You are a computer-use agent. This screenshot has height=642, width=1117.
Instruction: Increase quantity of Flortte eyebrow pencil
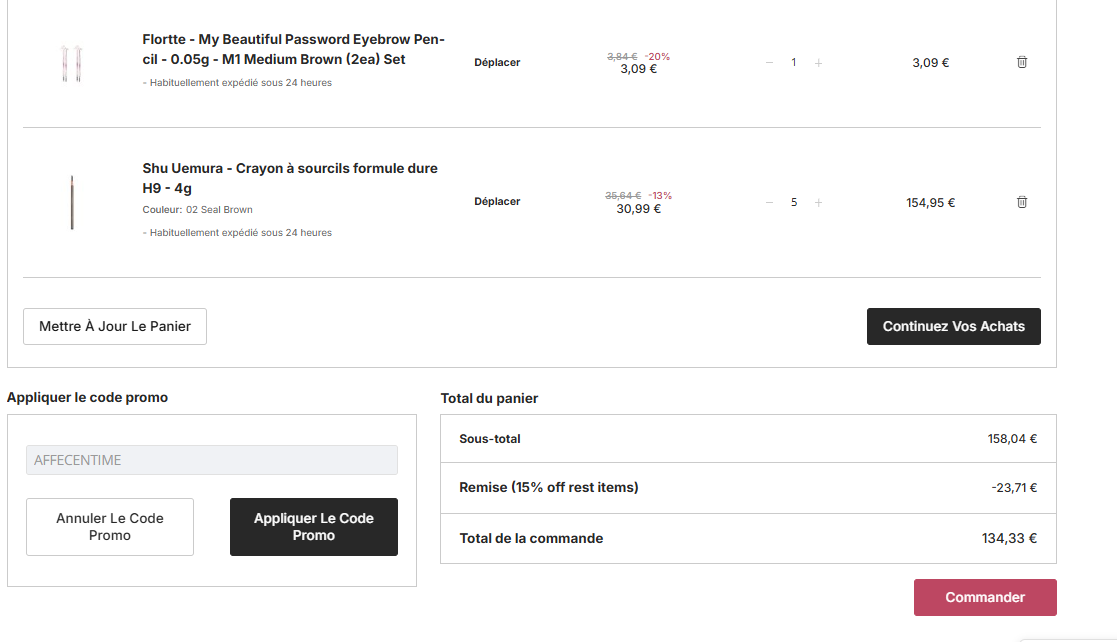point(819,63)
